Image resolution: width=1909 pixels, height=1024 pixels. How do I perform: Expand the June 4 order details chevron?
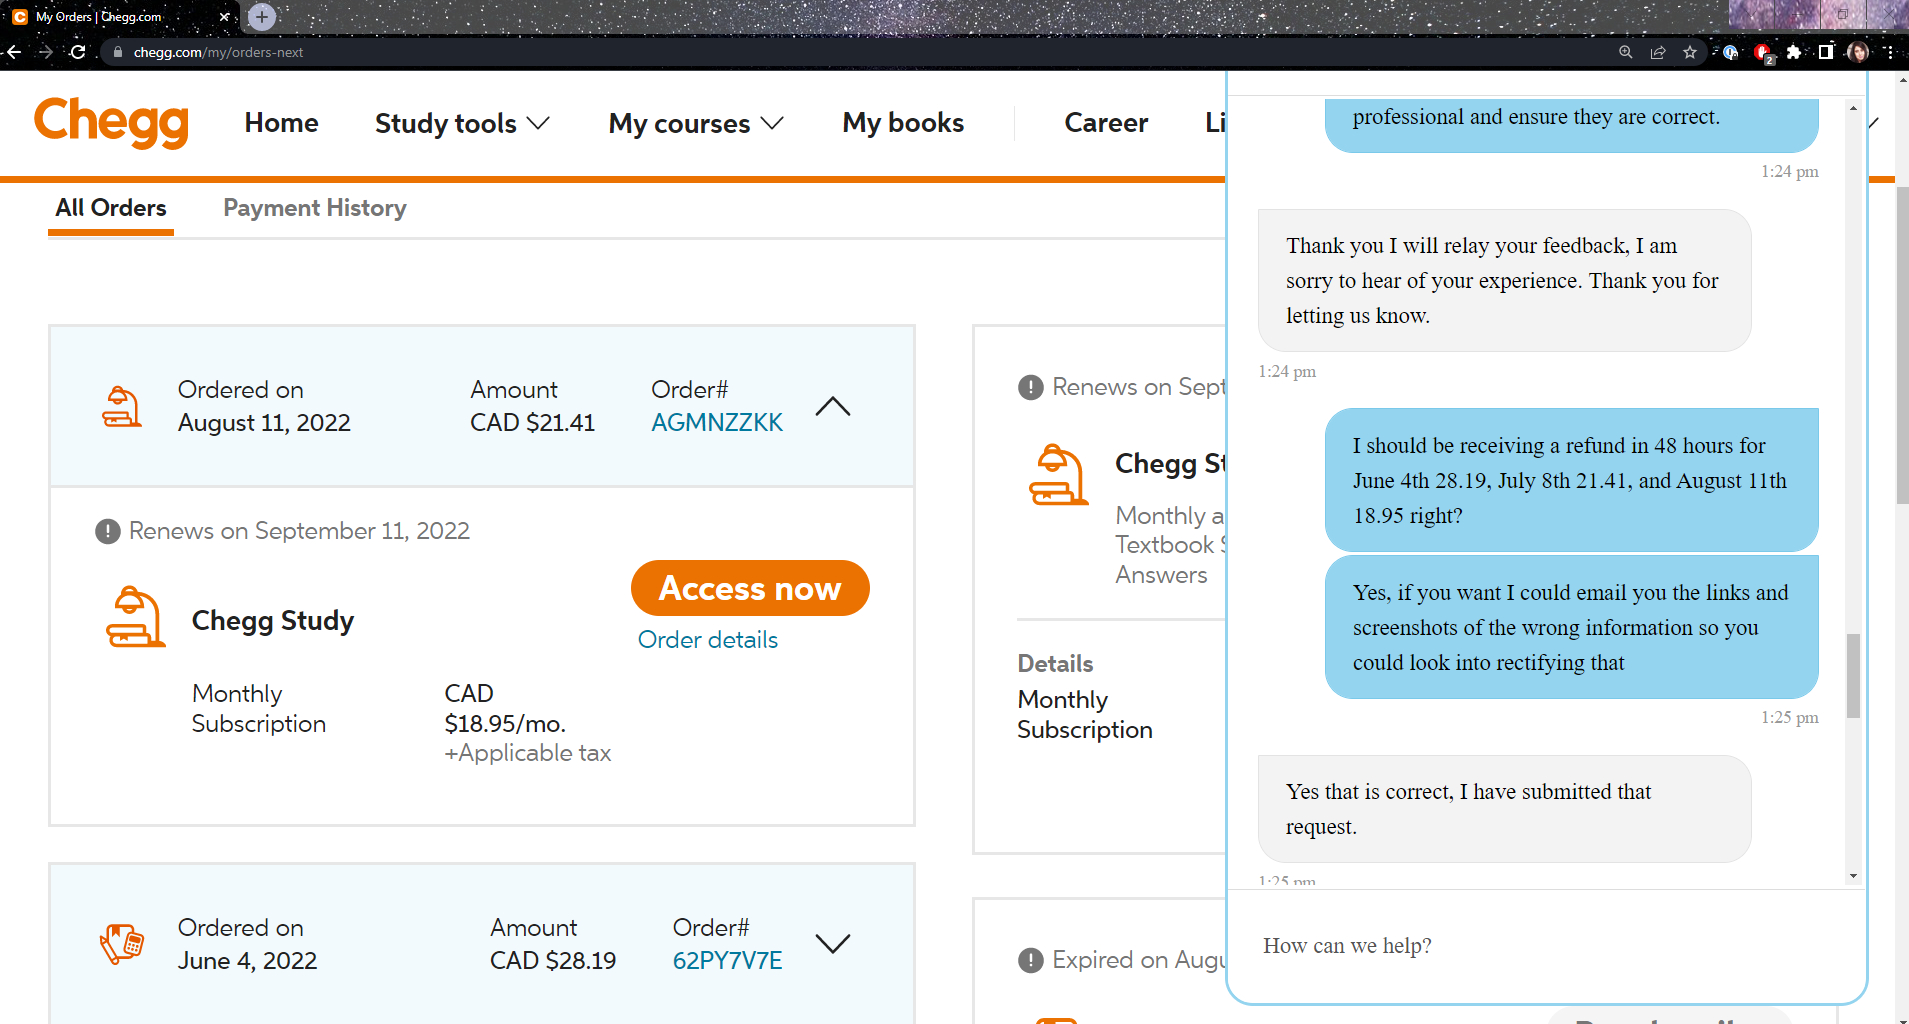pyautogui.click(x=833, y=943)
